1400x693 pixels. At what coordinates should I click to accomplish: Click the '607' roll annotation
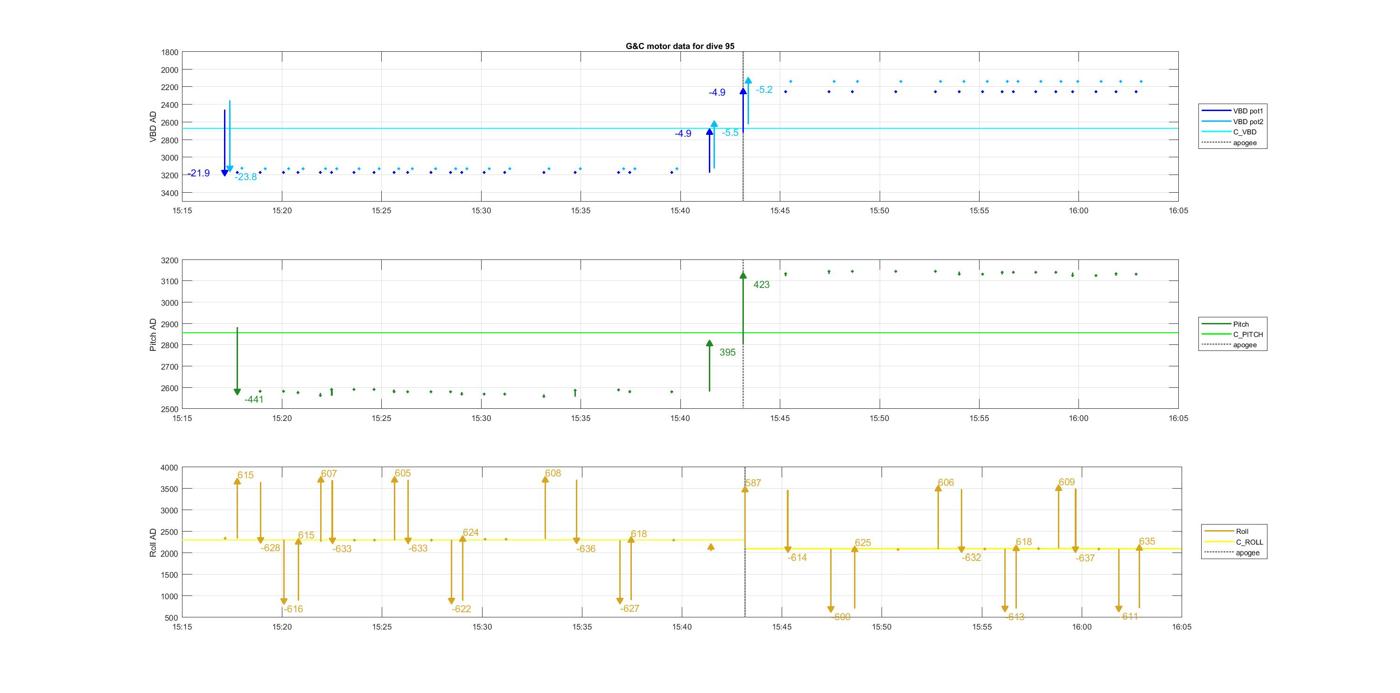[329, 474]
